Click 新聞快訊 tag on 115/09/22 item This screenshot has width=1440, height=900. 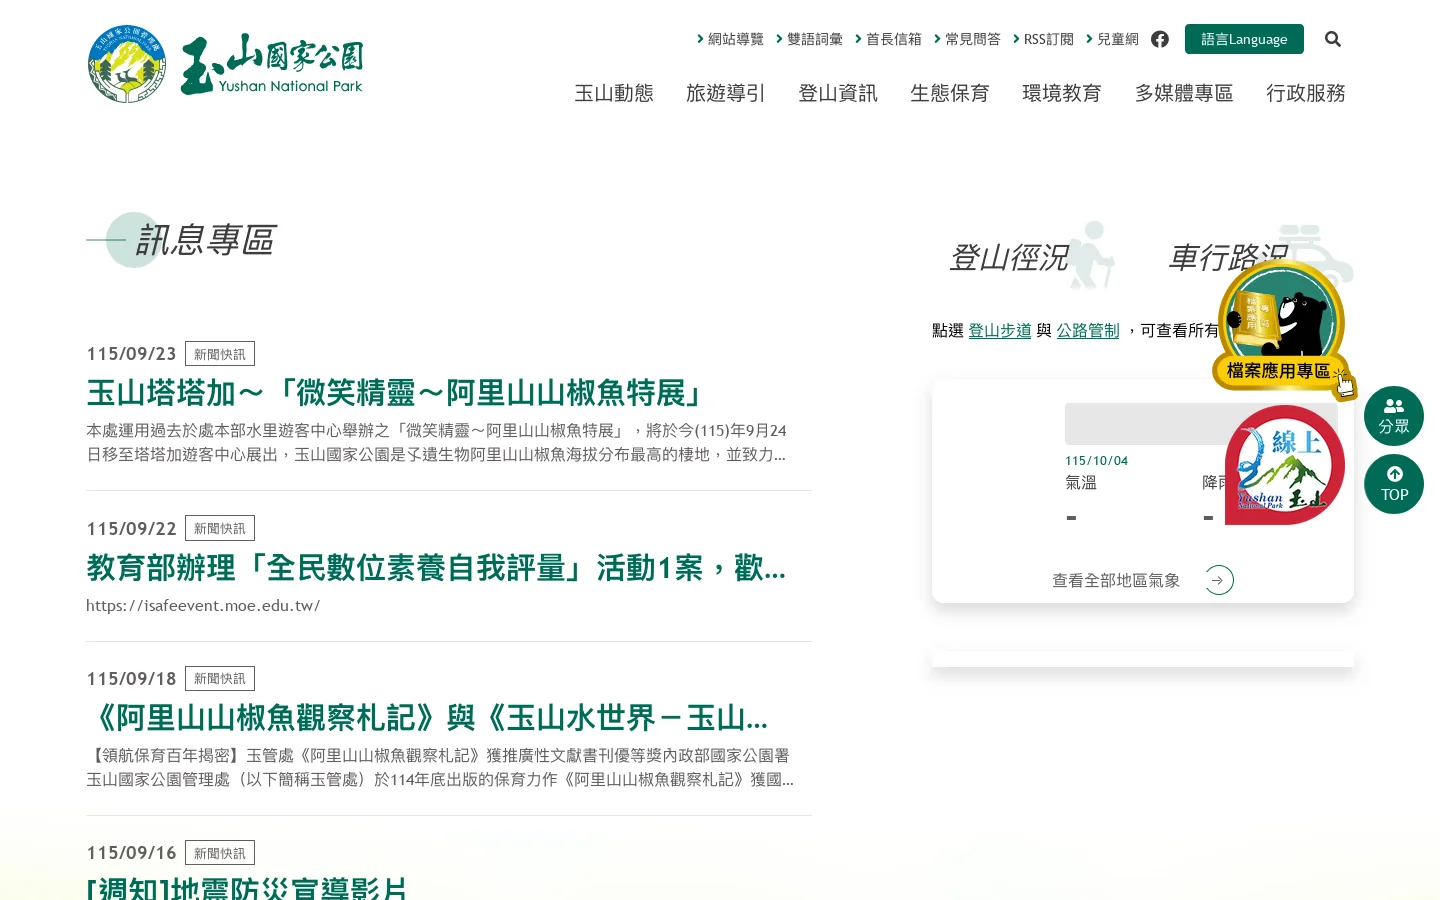(x=220, y=528)
